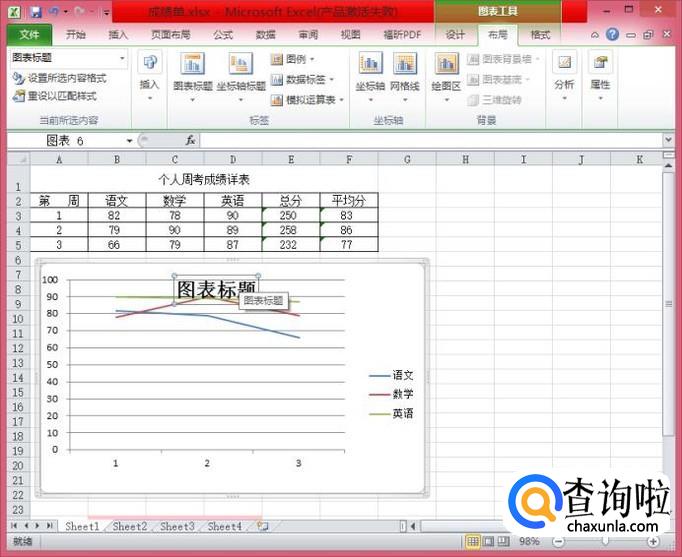Image resolution: width=682 pixels, height=557 pixels.
Task: Click the 总分 header cell
Action: click(x=291, y=200)
